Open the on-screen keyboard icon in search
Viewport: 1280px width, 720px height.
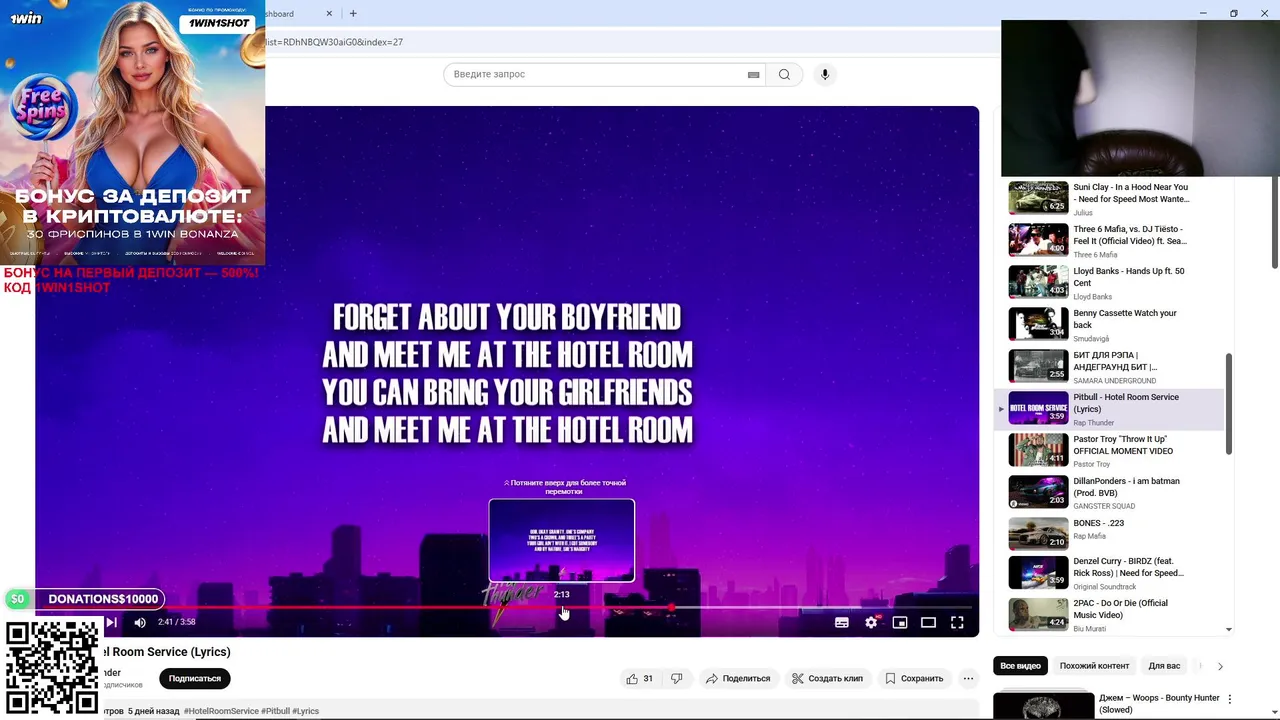(x=754, y=74)
